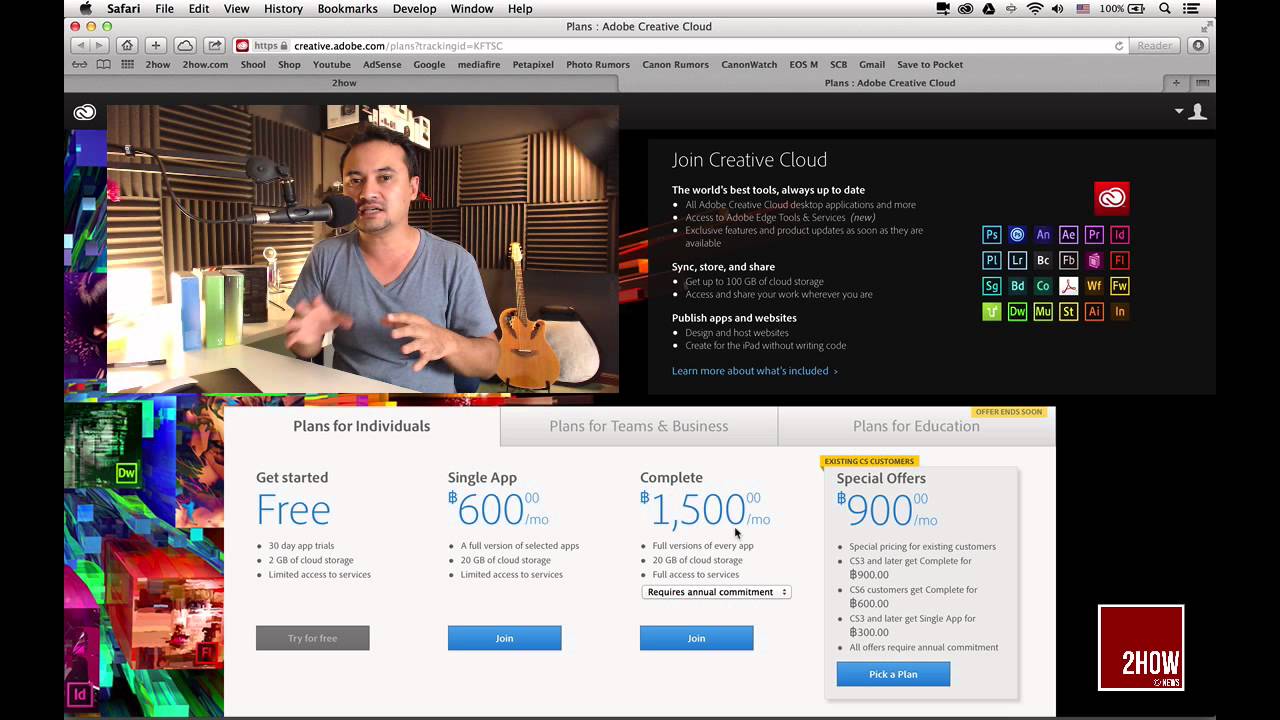Open Learn more about what's included link
Image resolution: width=1280 pixels, height=720 pixels.
coord(755,371)
